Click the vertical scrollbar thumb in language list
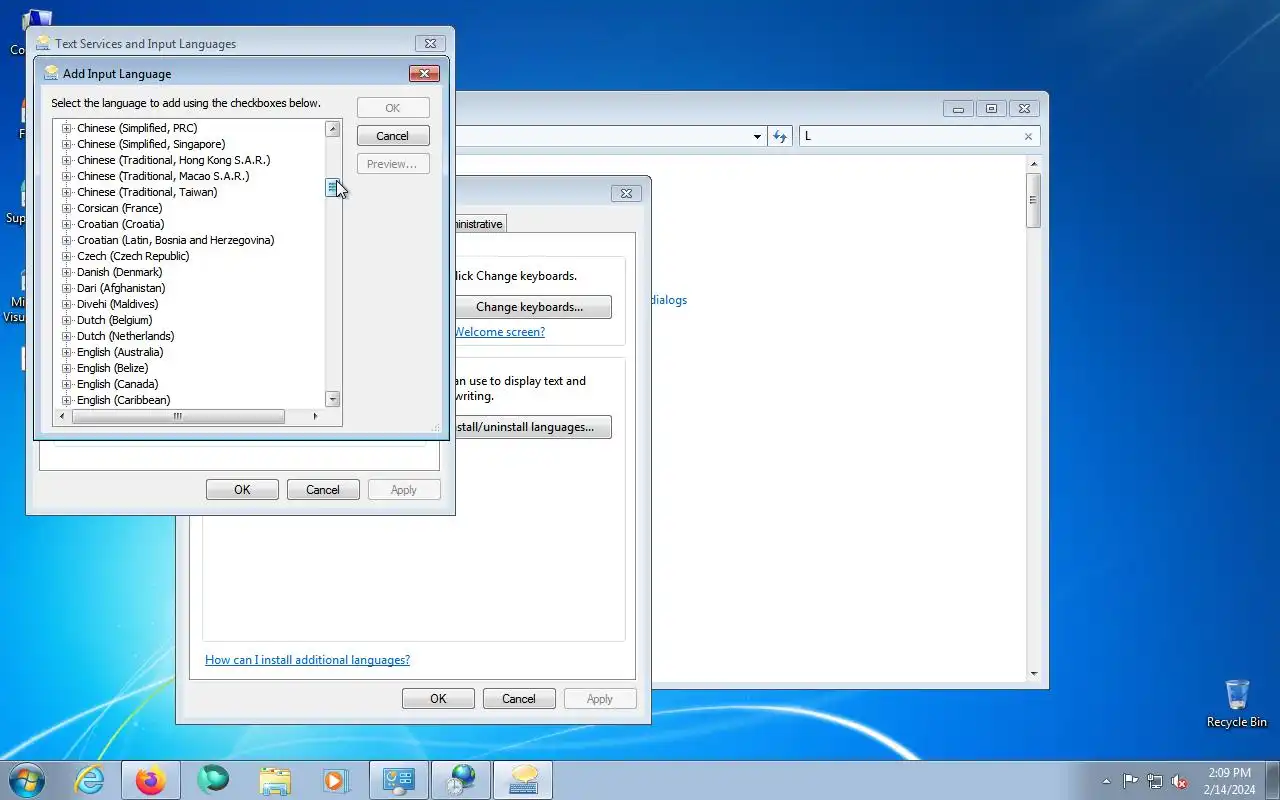This screenshot has width=1280, height=800. (x=333, y=187)
